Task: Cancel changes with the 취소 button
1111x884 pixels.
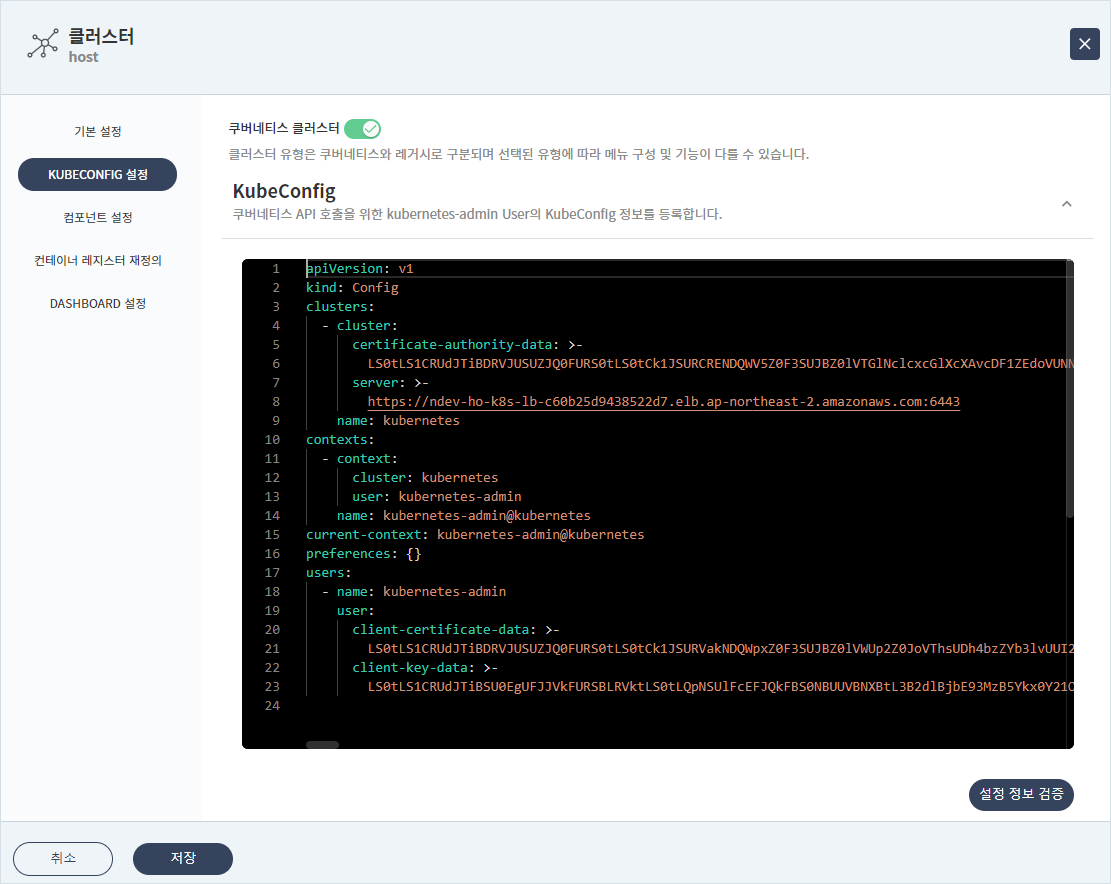Action: coord(63,858)
